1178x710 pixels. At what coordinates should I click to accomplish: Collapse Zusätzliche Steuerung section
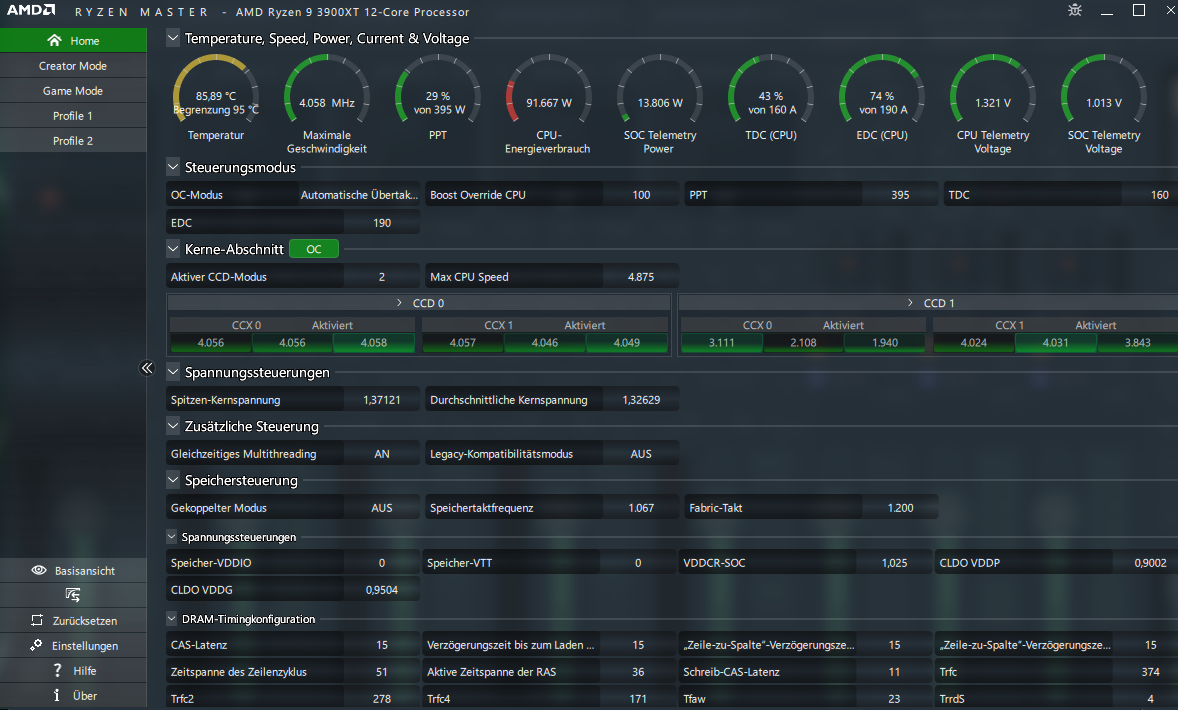point(173,426)
